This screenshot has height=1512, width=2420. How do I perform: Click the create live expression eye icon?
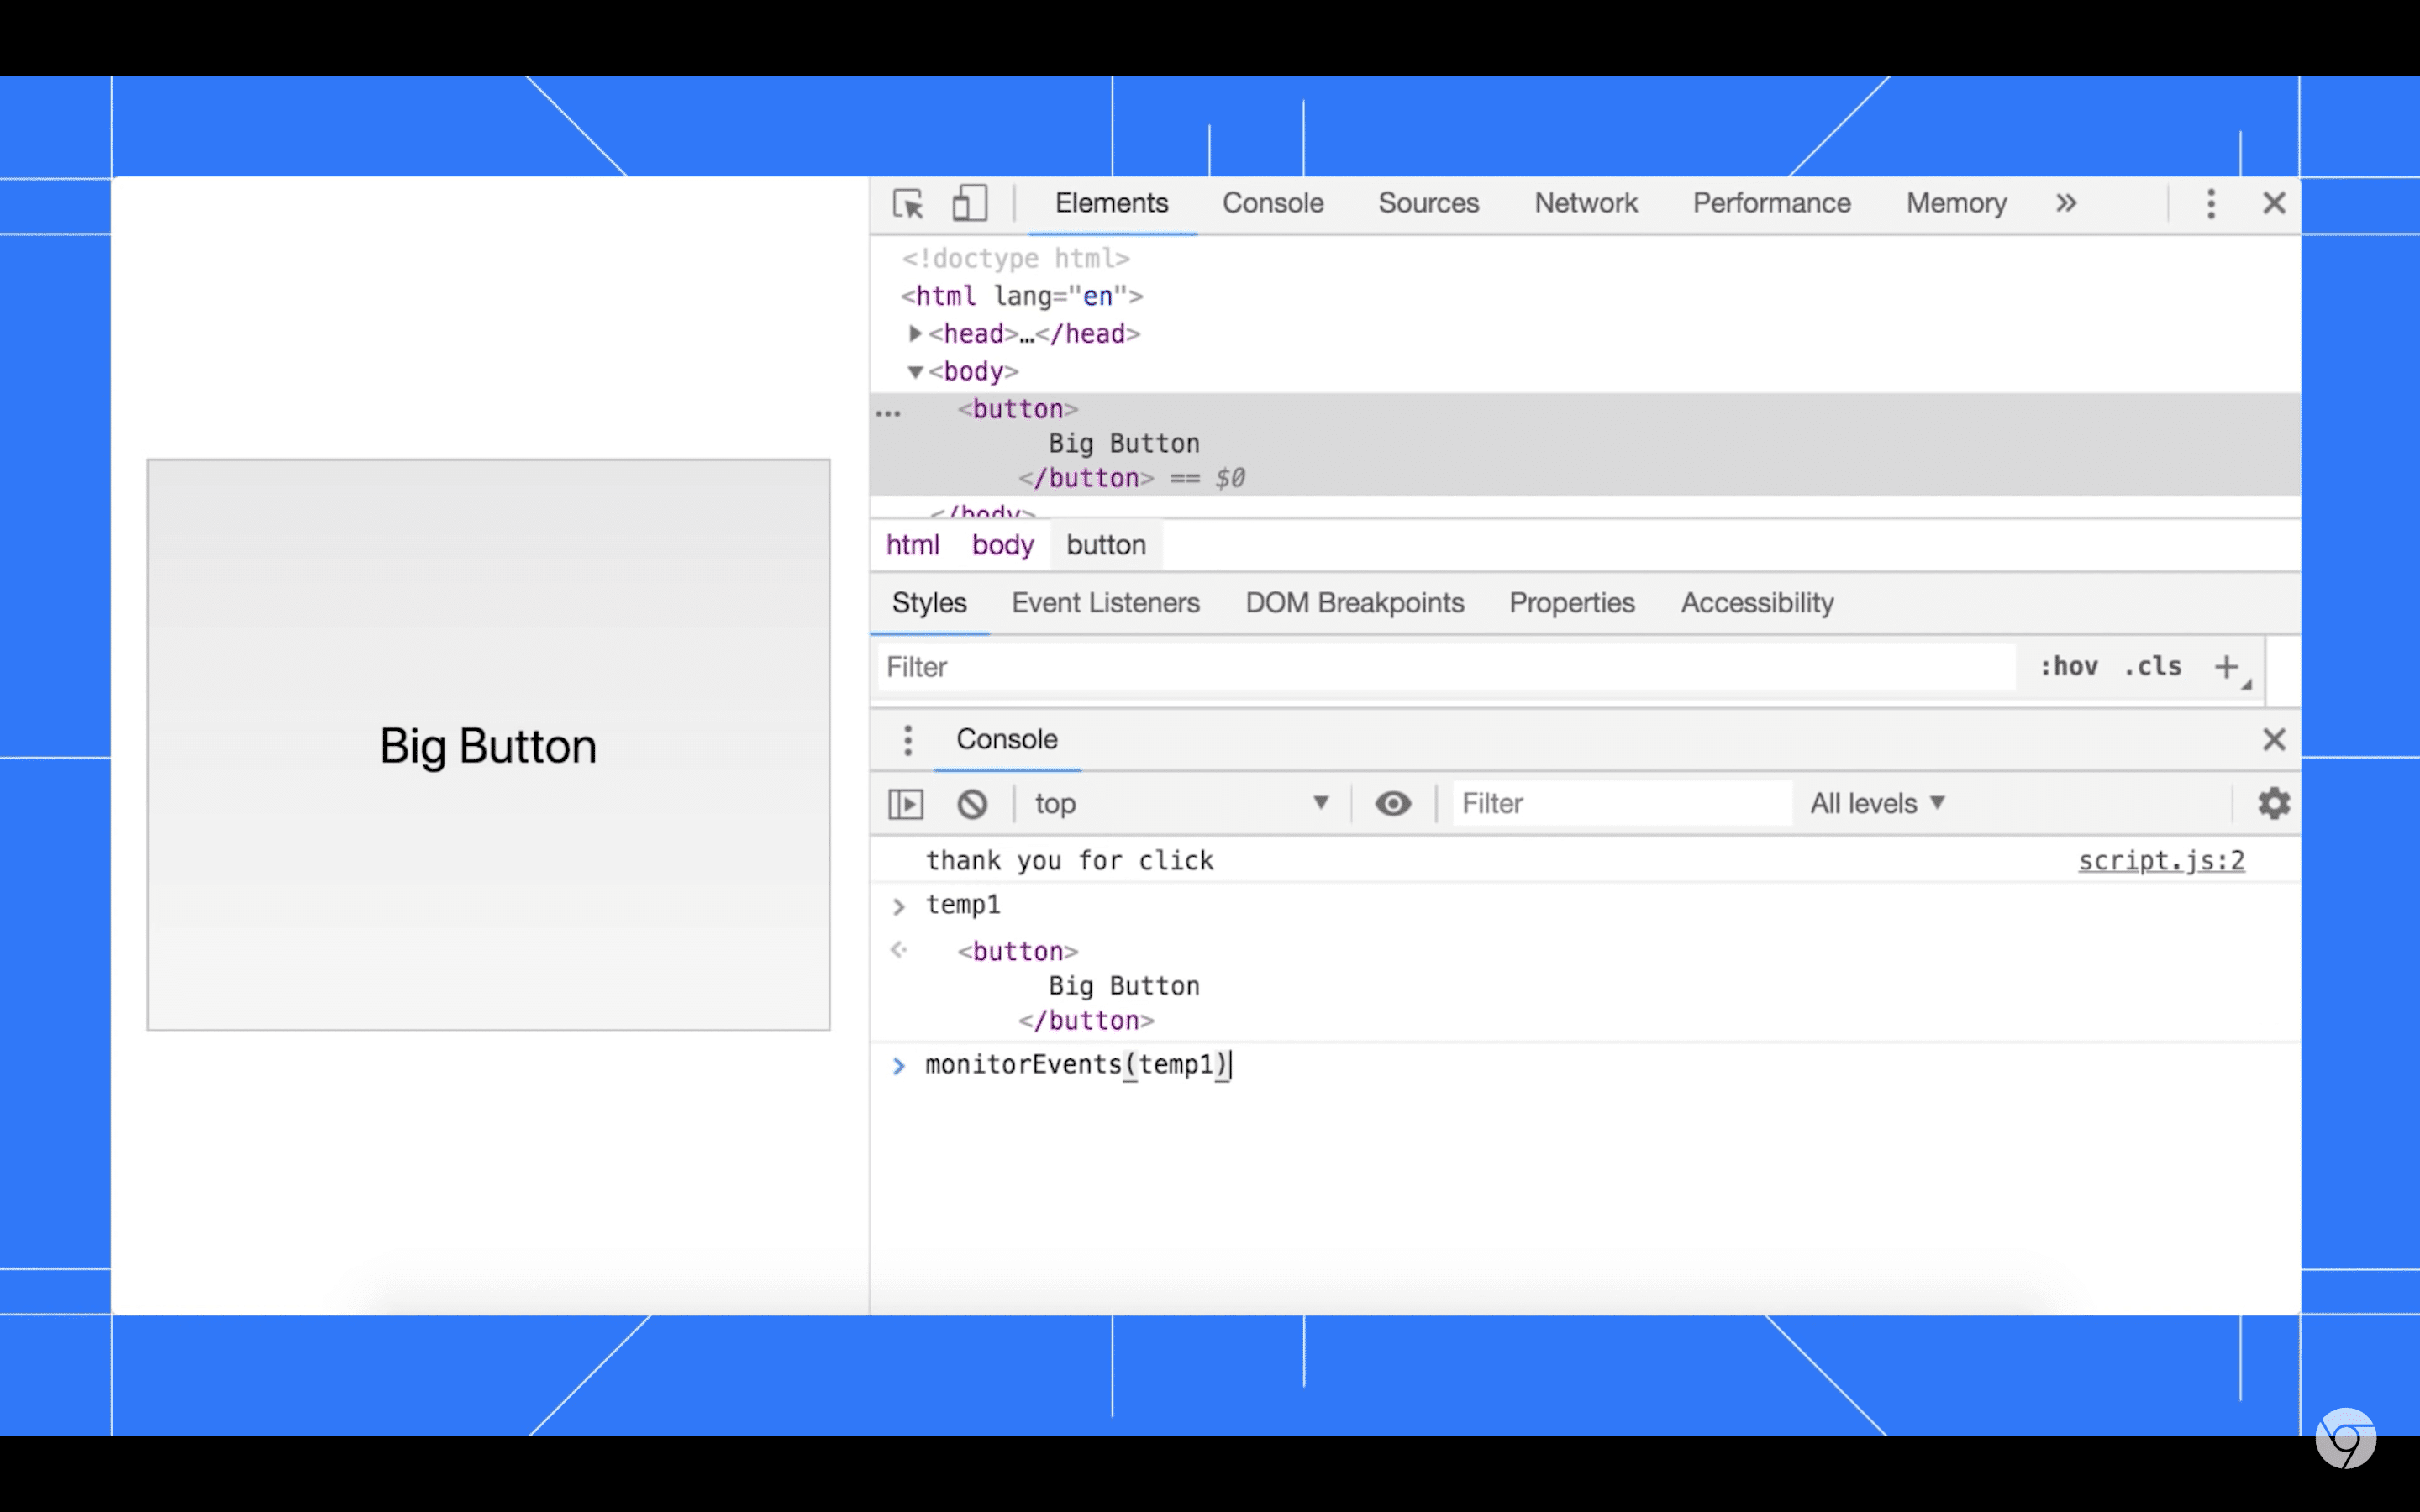click(1392, 803)
